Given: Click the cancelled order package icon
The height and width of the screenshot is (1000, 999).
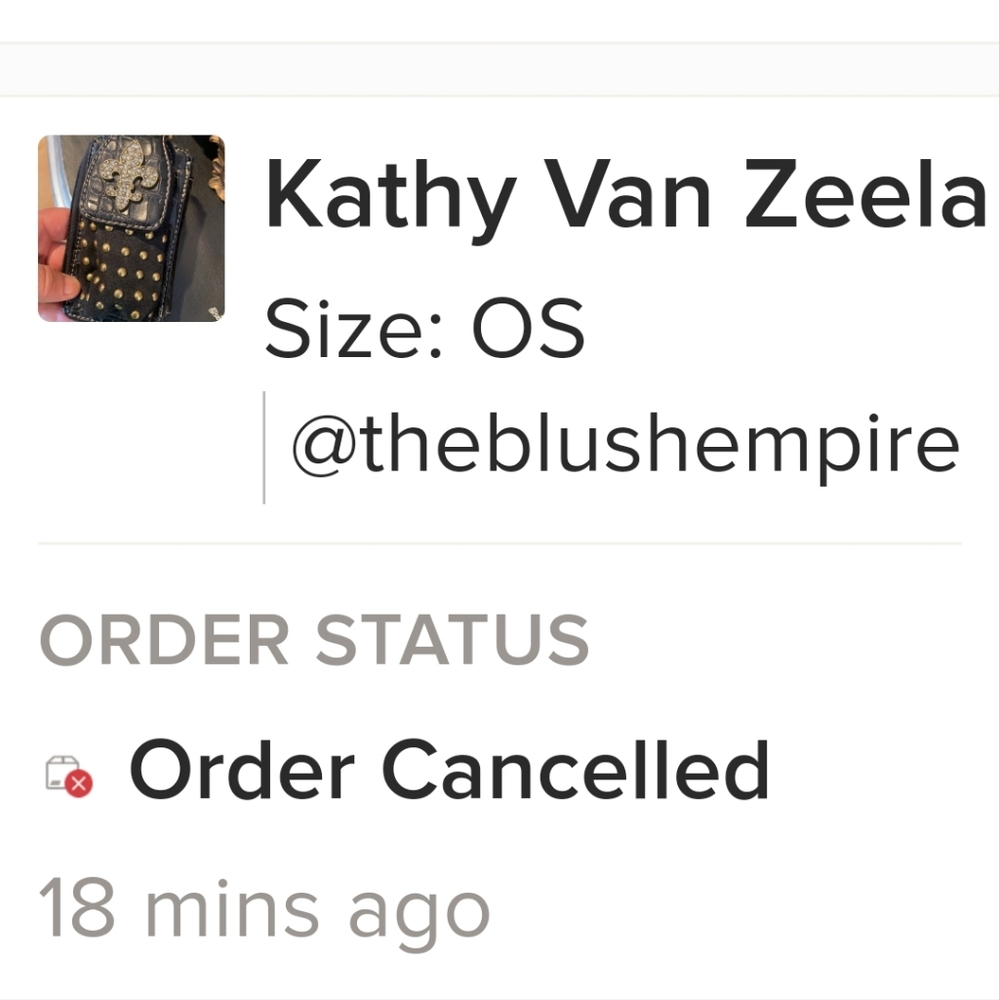Looking at the screenshot, I should [x=69, y=776].
